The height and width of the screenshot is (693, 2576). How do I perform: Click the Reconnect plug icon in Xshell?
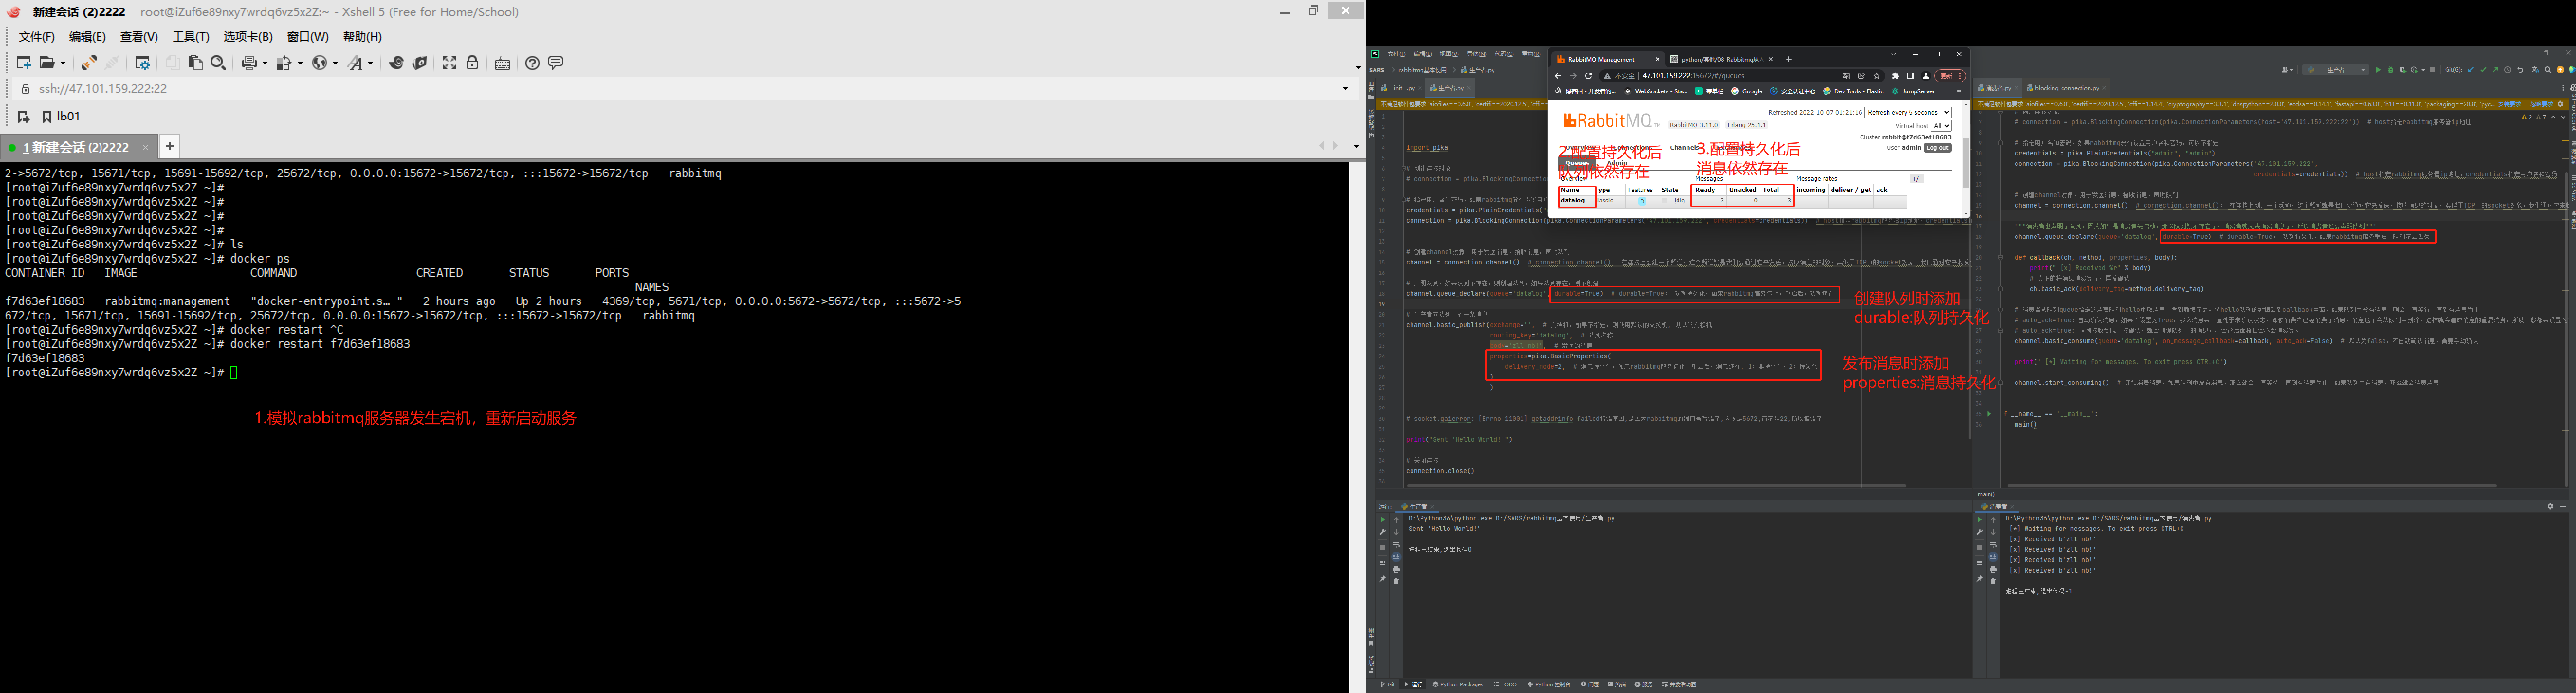[89, 63]
